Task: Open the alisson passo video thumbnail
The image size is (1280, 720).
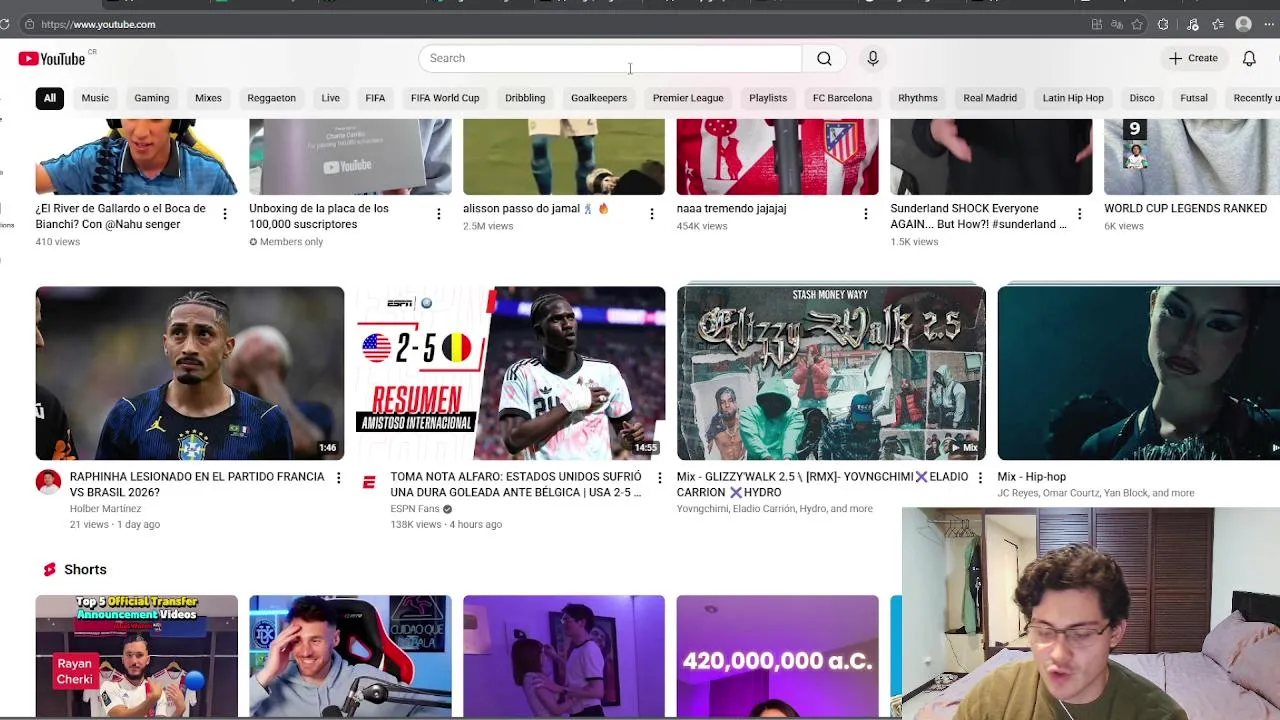Action: tap(564, 157)
